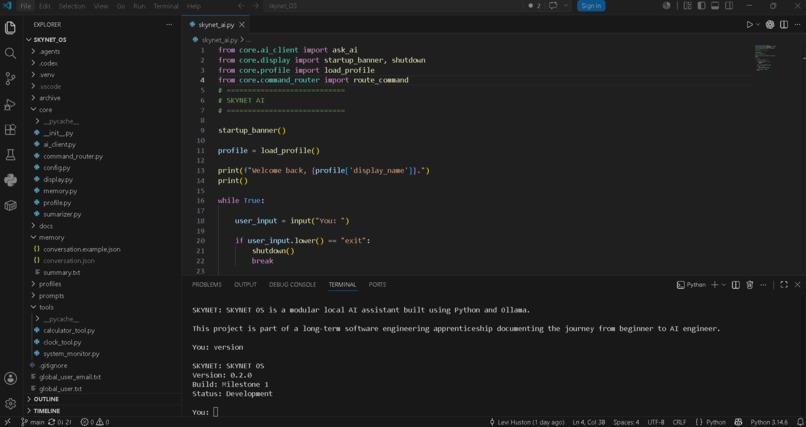Click the editor minimap
The height and width of the screenshot is (427, 806).
pos(767,58)
